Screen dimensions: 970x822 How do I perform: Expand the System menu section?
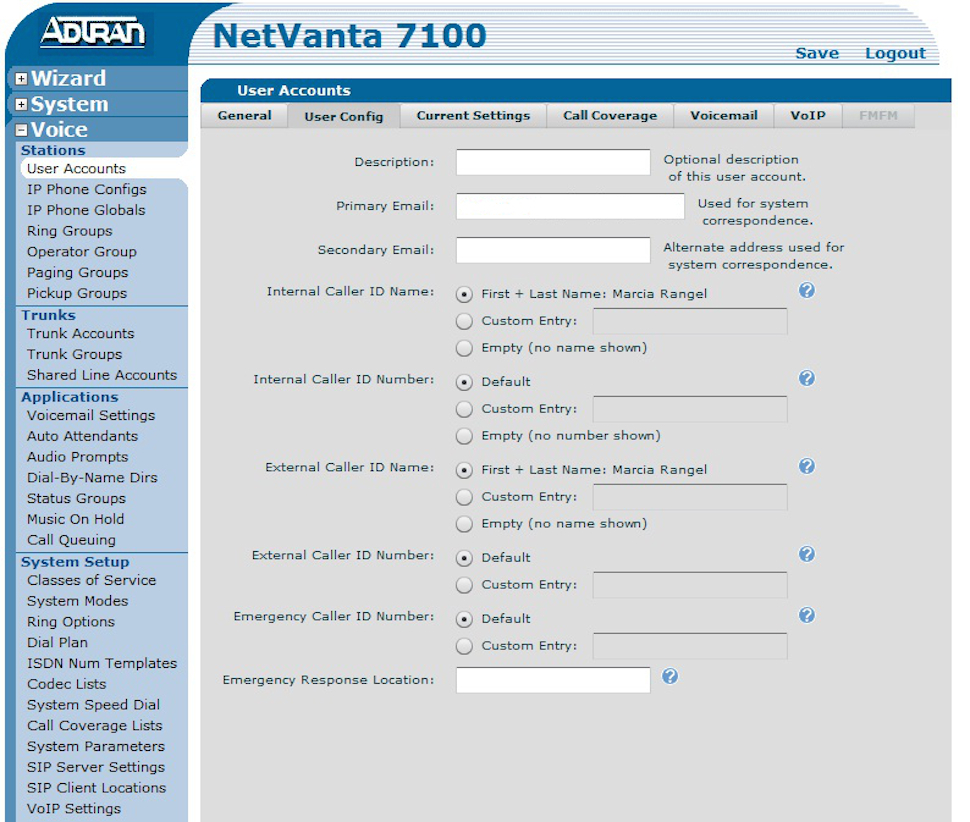click(22, 105)
